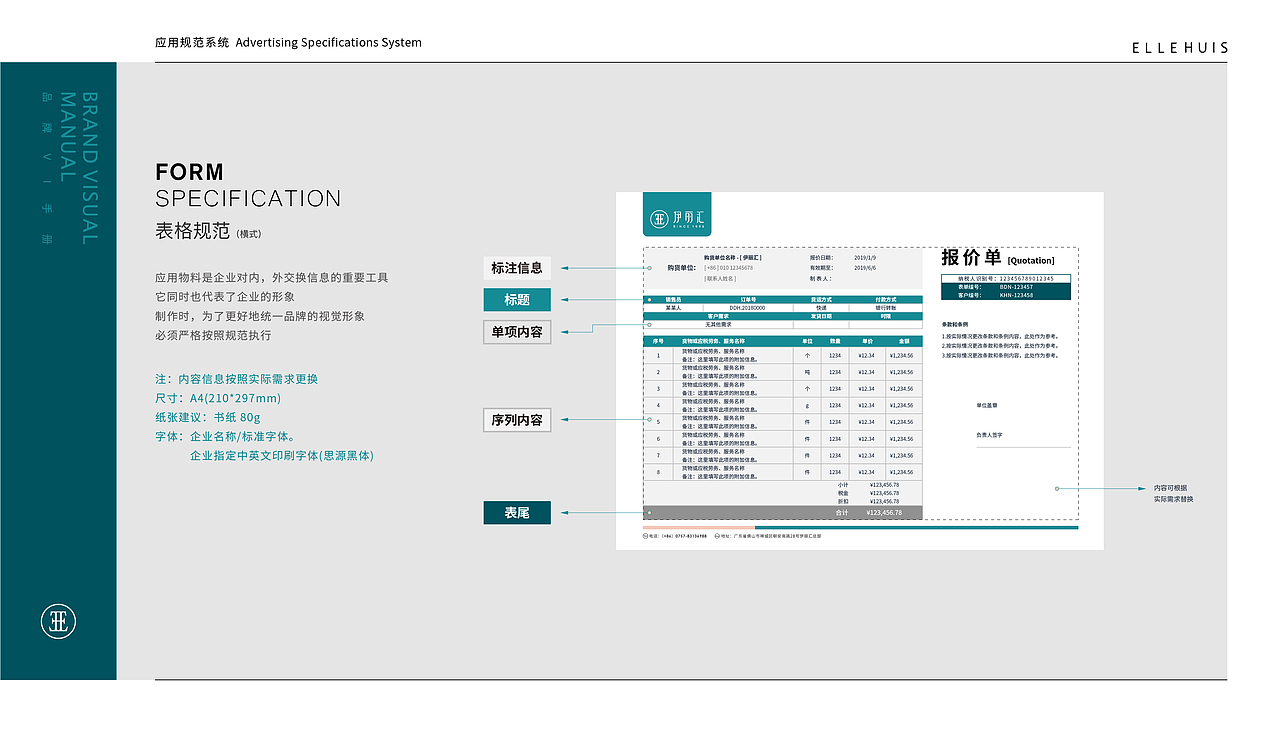This screenshot has width=1280, height=742.
Task: Click the validity date 2019/6/6
Action: pos(865,268)
